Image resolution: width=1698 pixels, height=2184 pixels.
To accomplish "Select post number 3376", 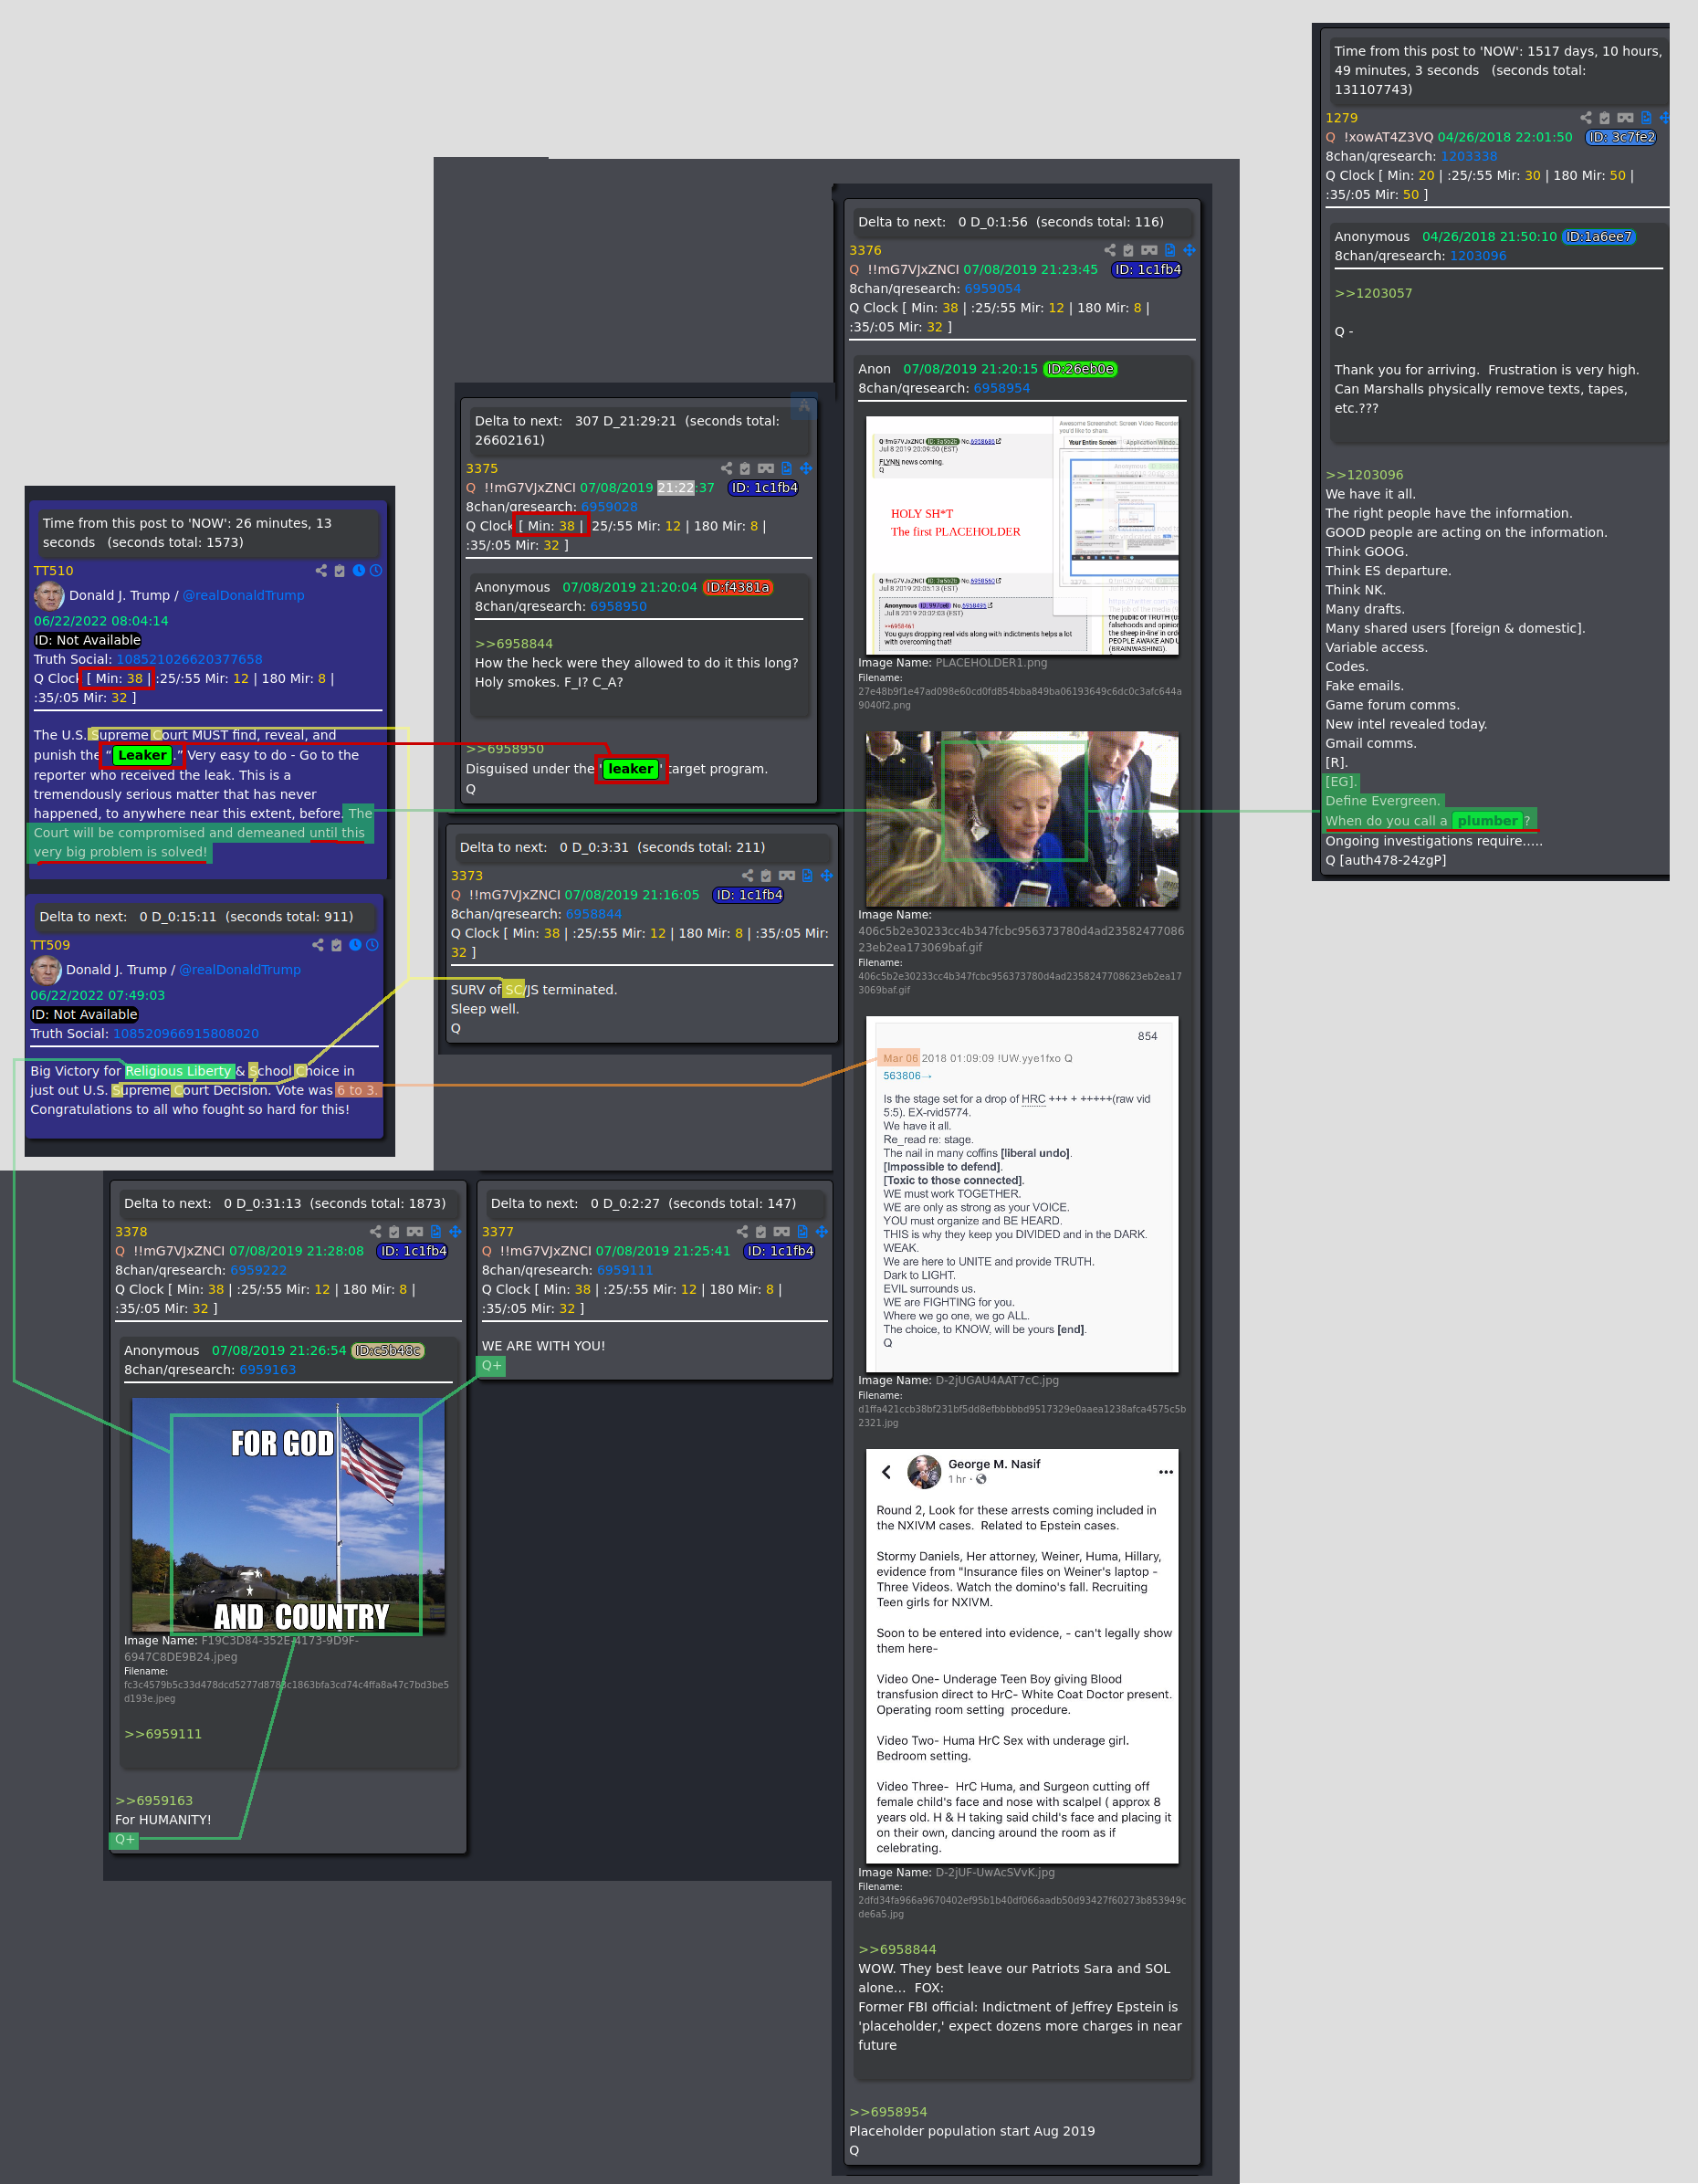I will coord(865,250).
